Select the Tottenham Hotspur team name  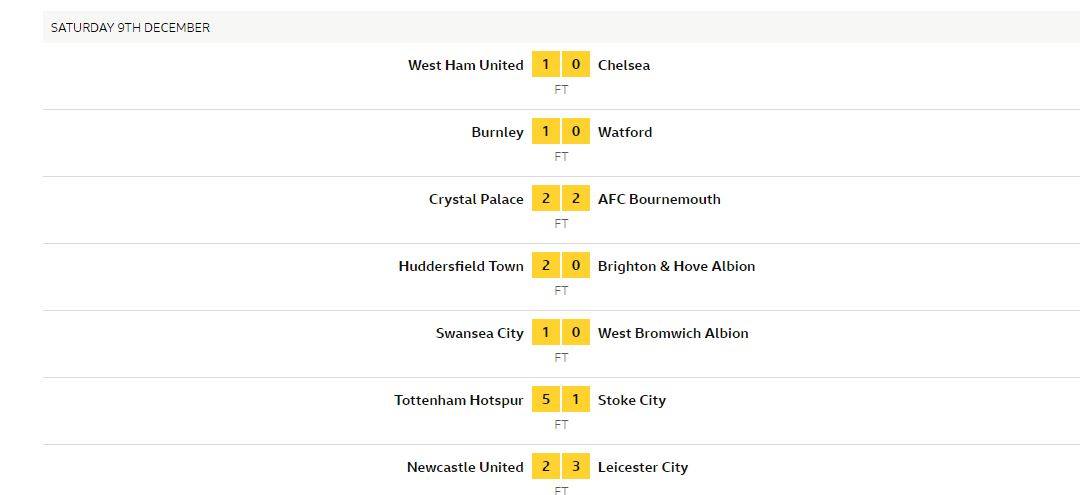point(459,400)
